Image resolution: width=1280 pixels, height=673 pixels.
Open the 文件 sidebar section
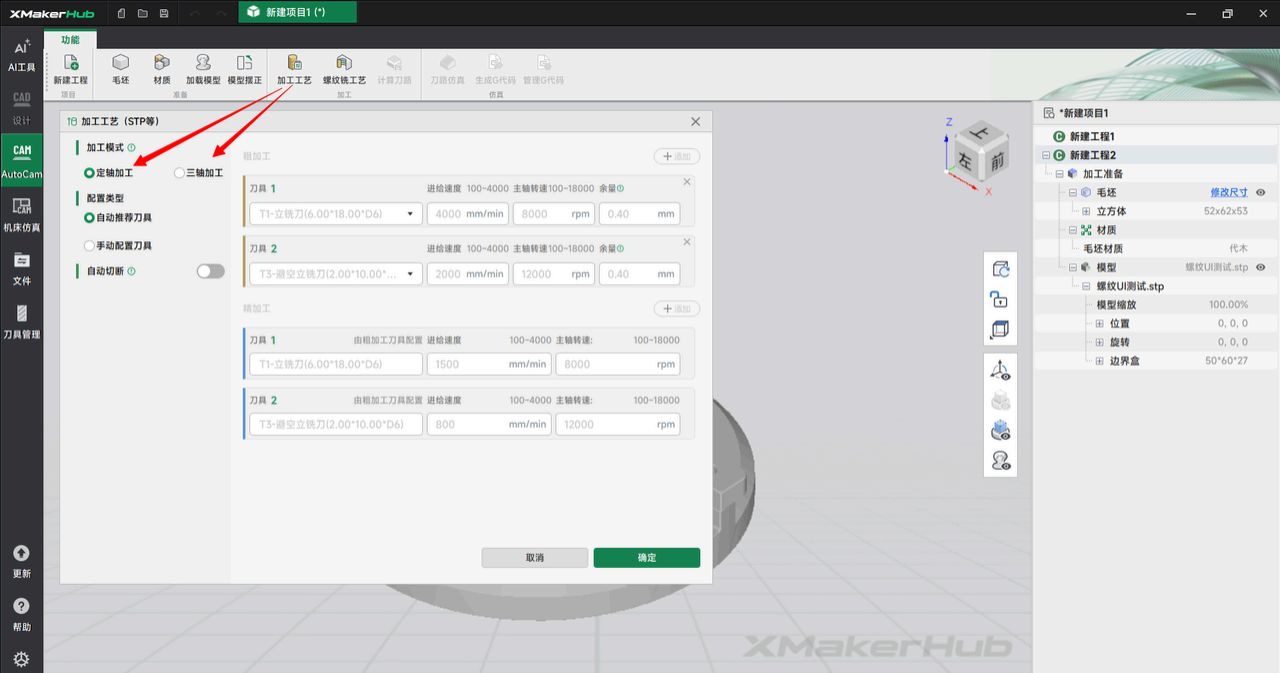(x=21, y=269)
